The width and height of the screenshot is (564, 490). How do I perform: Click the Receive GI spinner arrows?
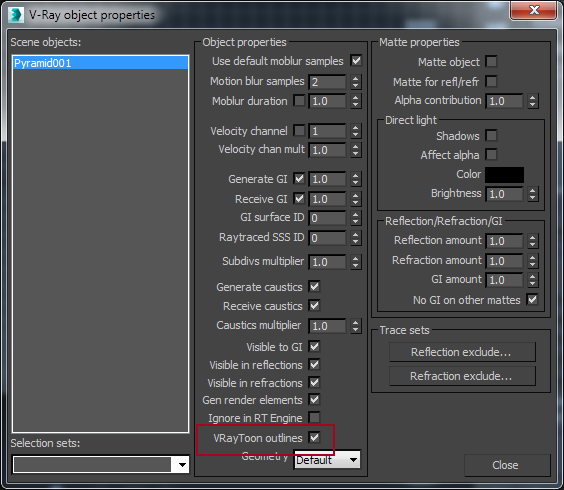[x=355, y=199]
